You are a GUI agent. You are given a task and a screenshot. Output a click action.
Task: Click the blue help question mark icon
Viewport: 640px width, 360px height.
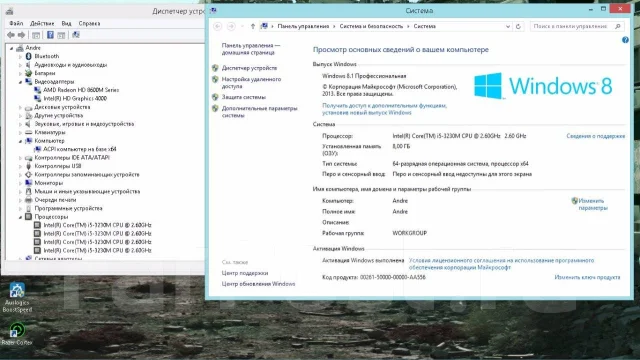pos(625,40)
